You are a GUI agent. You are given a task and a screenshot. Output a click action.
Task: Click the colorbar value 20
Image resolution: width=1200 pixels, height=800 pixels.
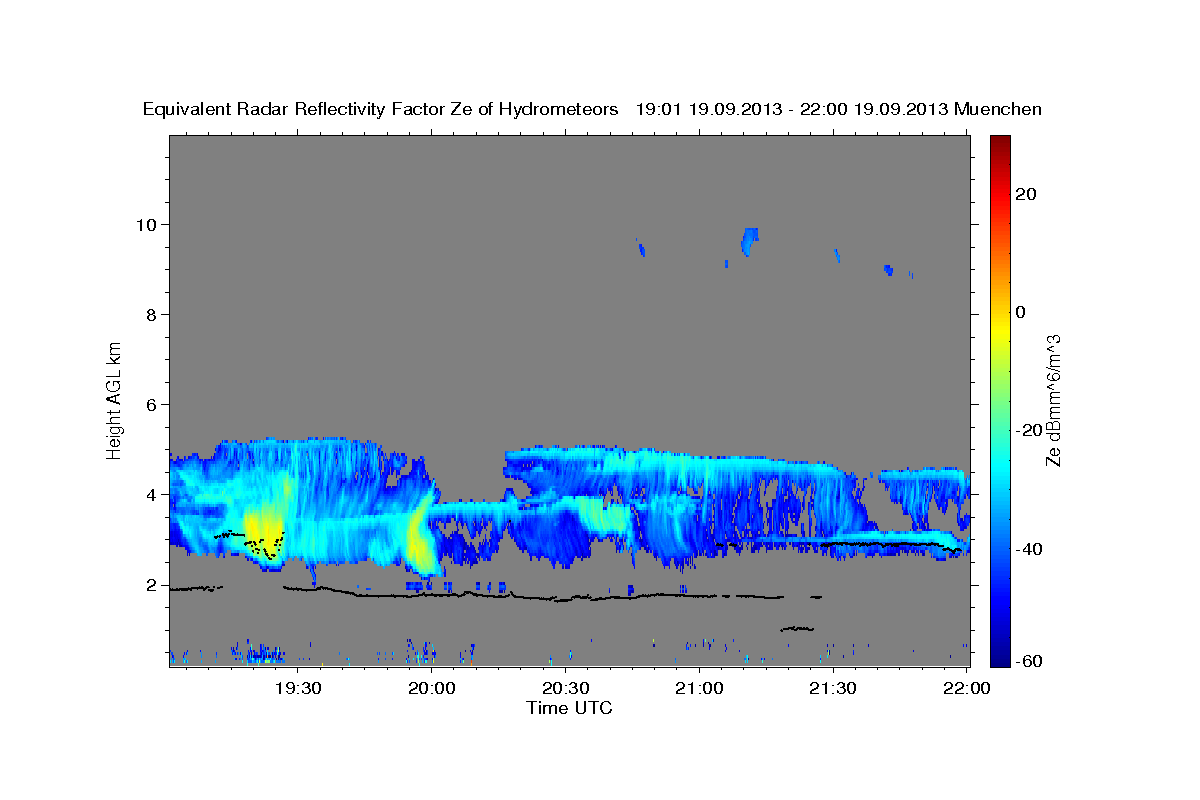click(x=1026, y=194)
